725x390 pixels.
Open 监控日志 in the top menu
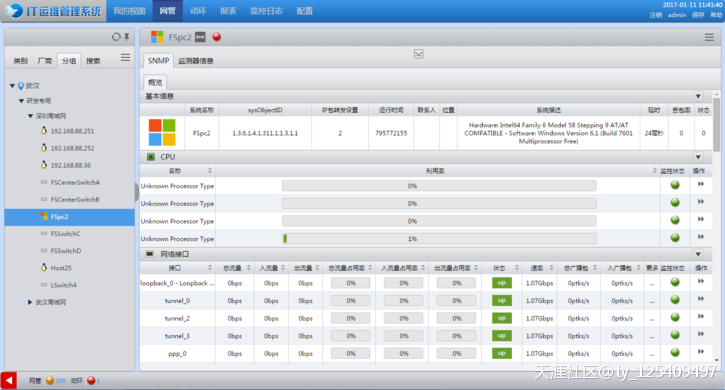pyautogui.click(x=266, y=11)
